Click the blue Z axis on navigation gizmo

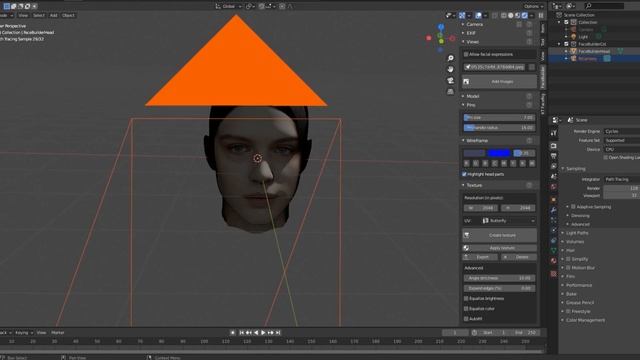pyautogui.click(x=441, y=27)
